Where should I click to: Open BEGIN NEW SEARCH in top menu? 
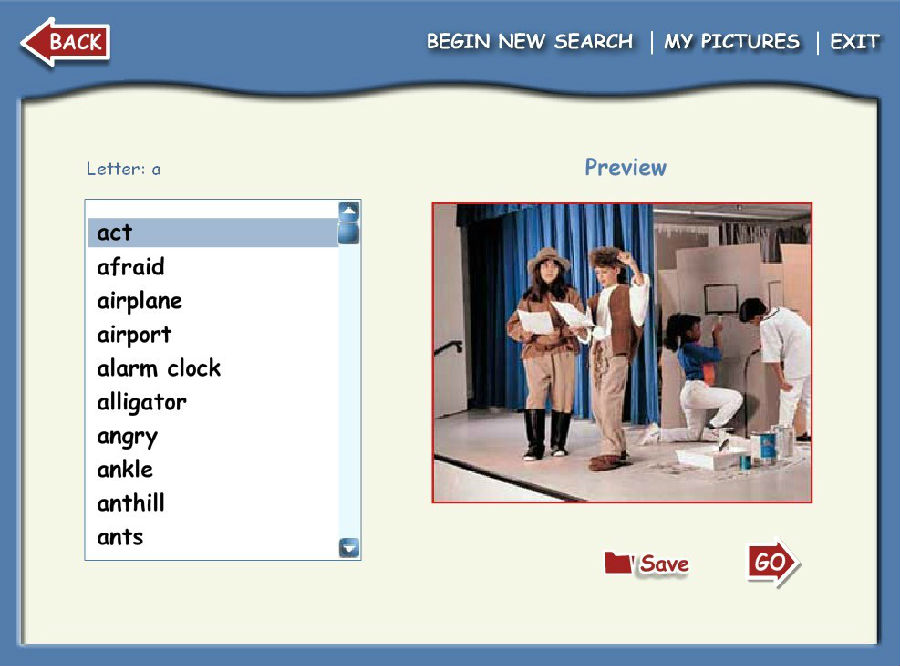[529, 42]
